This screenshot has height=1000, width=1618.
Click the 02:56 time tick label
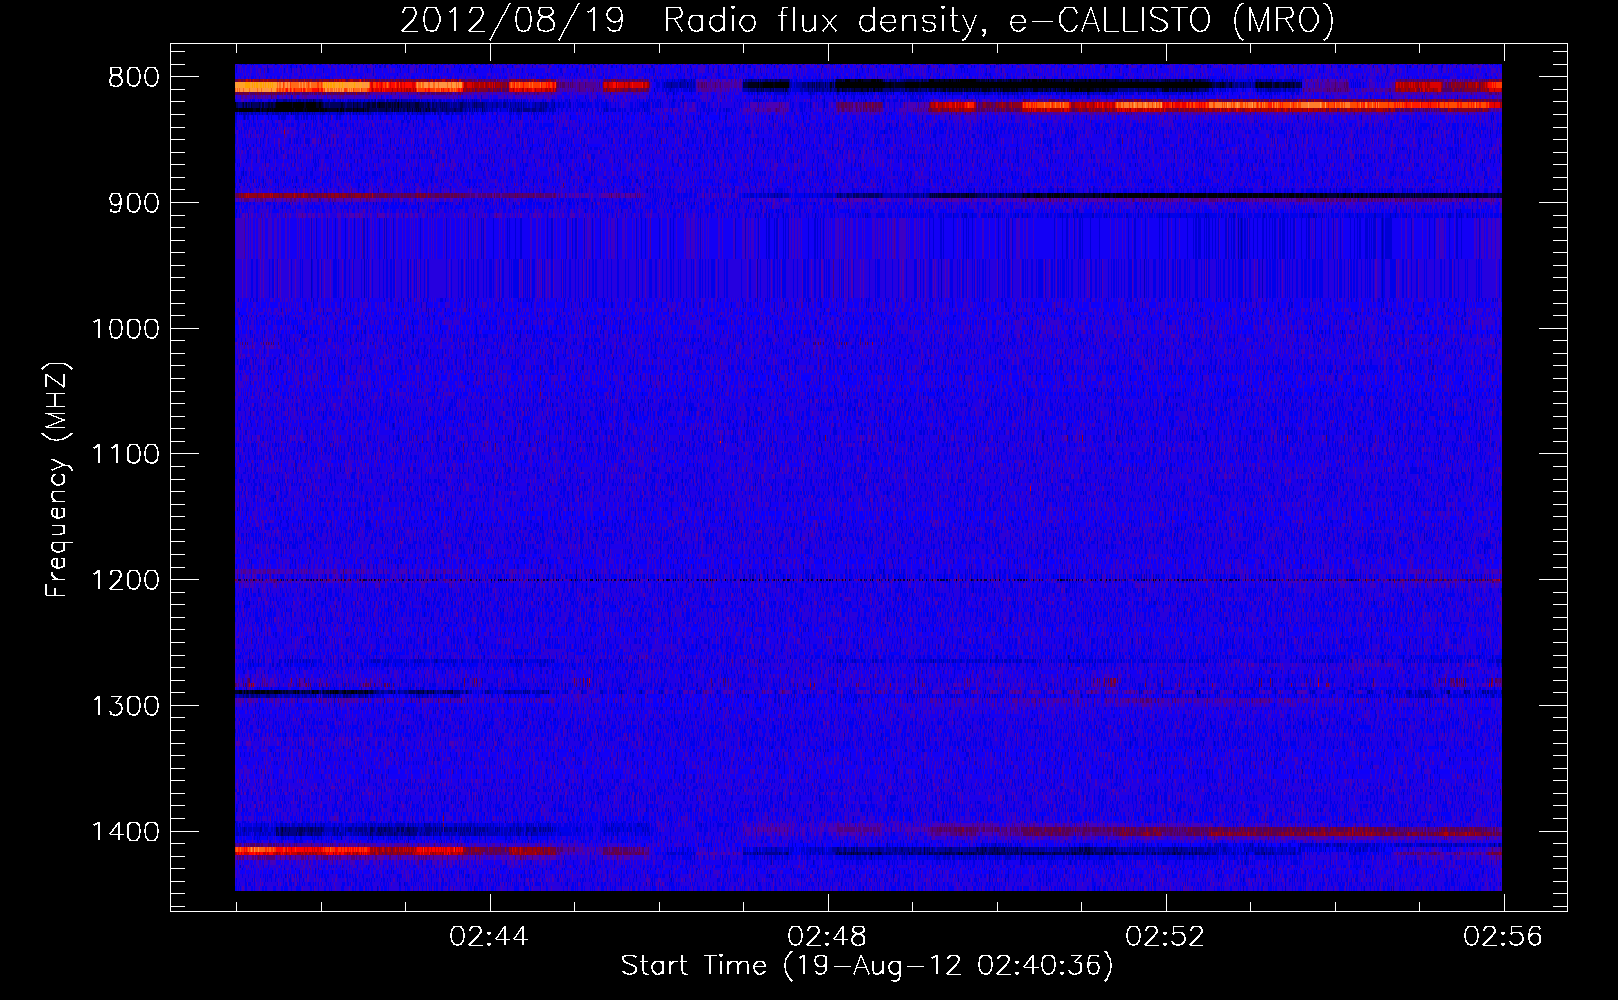coord(1503,937)
